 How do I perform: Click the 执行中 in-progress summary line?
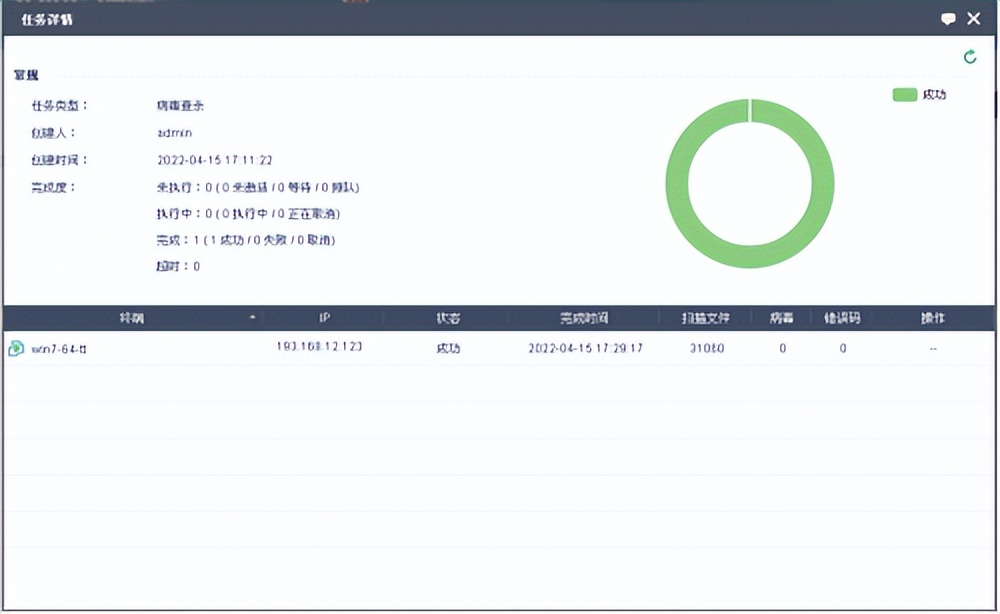[248, 214]
